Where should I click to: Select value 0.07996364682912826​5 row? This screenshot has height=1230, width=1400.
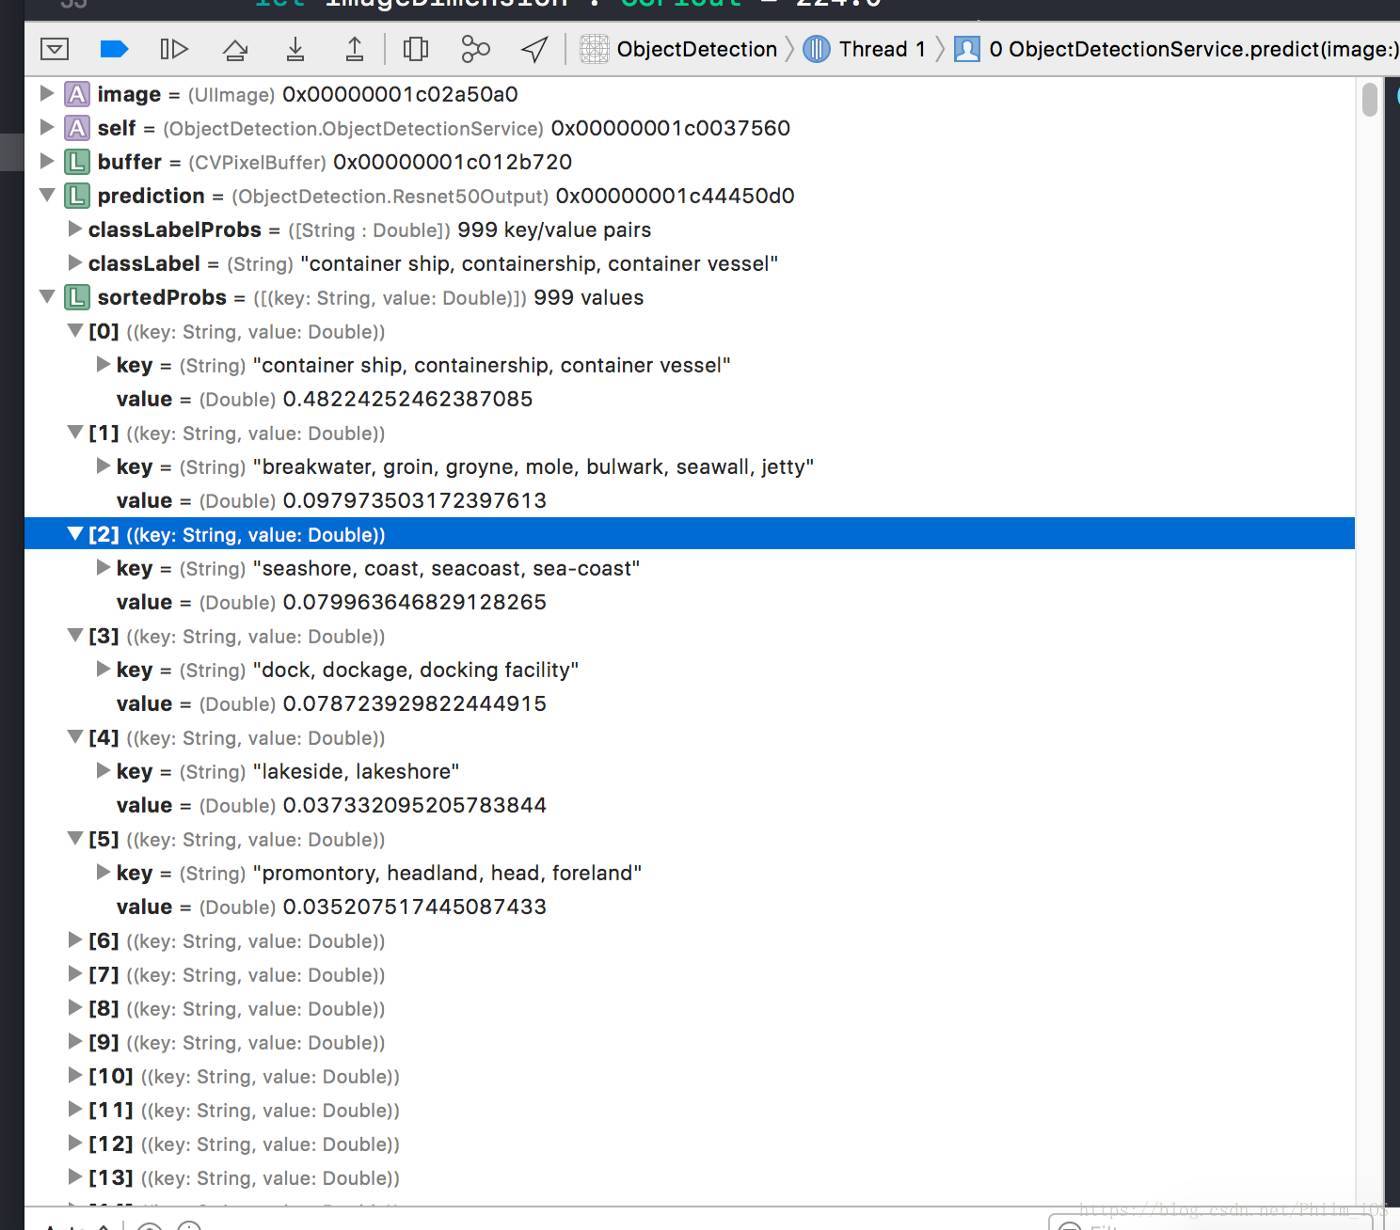689,602
